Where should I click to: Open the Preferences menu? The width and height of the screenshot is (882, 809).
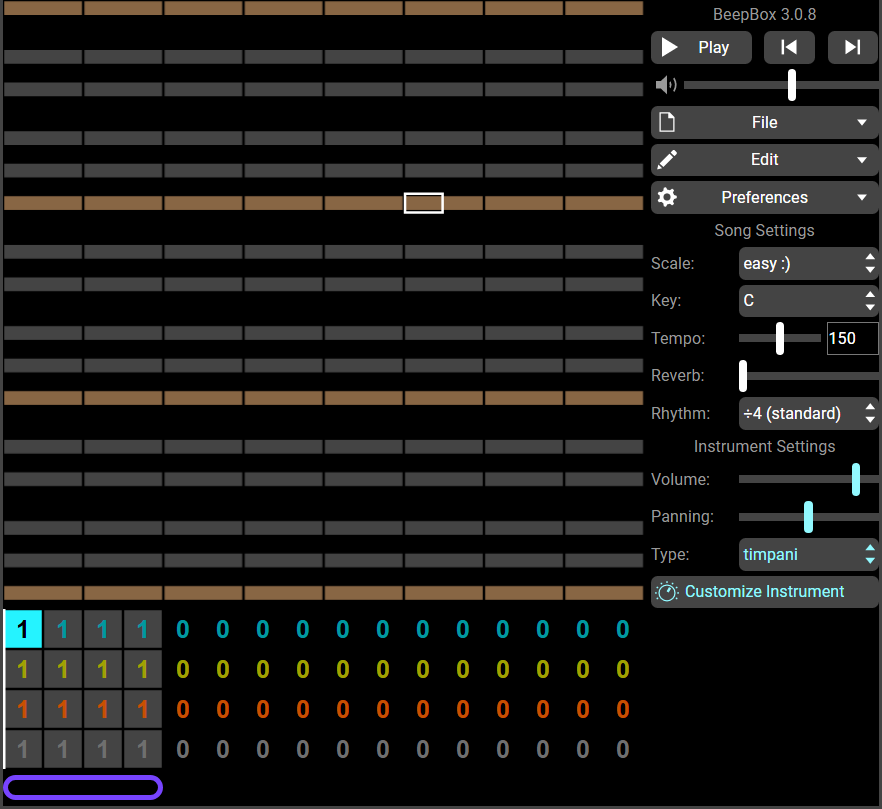click(x=764, y=197)
